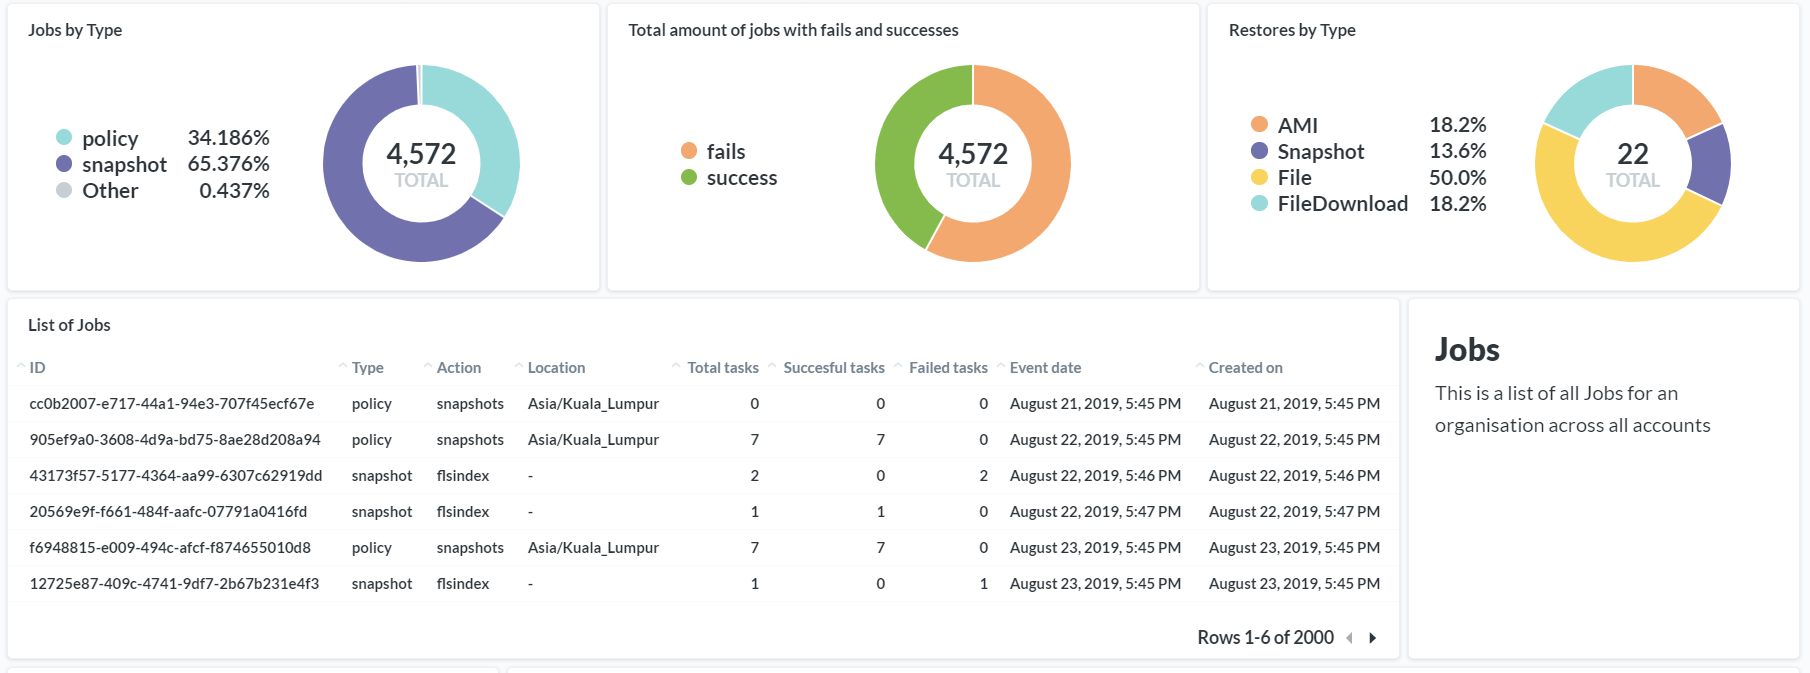
Task: Select job row cc0b2007-e717-44a1-94e3-707f45ecf67e
Action: click(172, 404)
